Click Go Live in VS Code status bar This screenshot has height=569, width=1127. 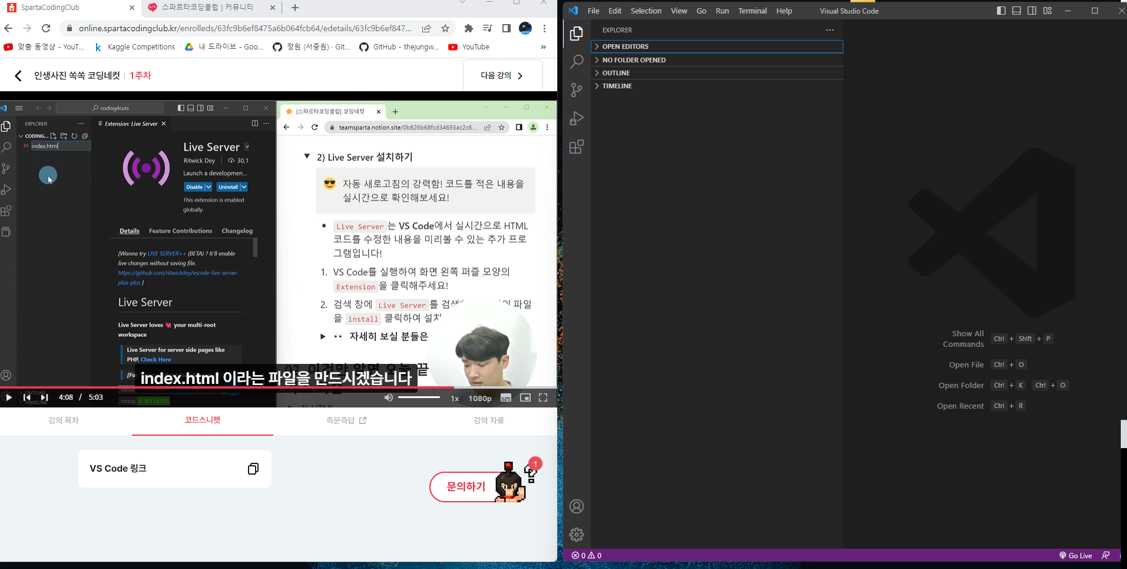pos(1075,555)
